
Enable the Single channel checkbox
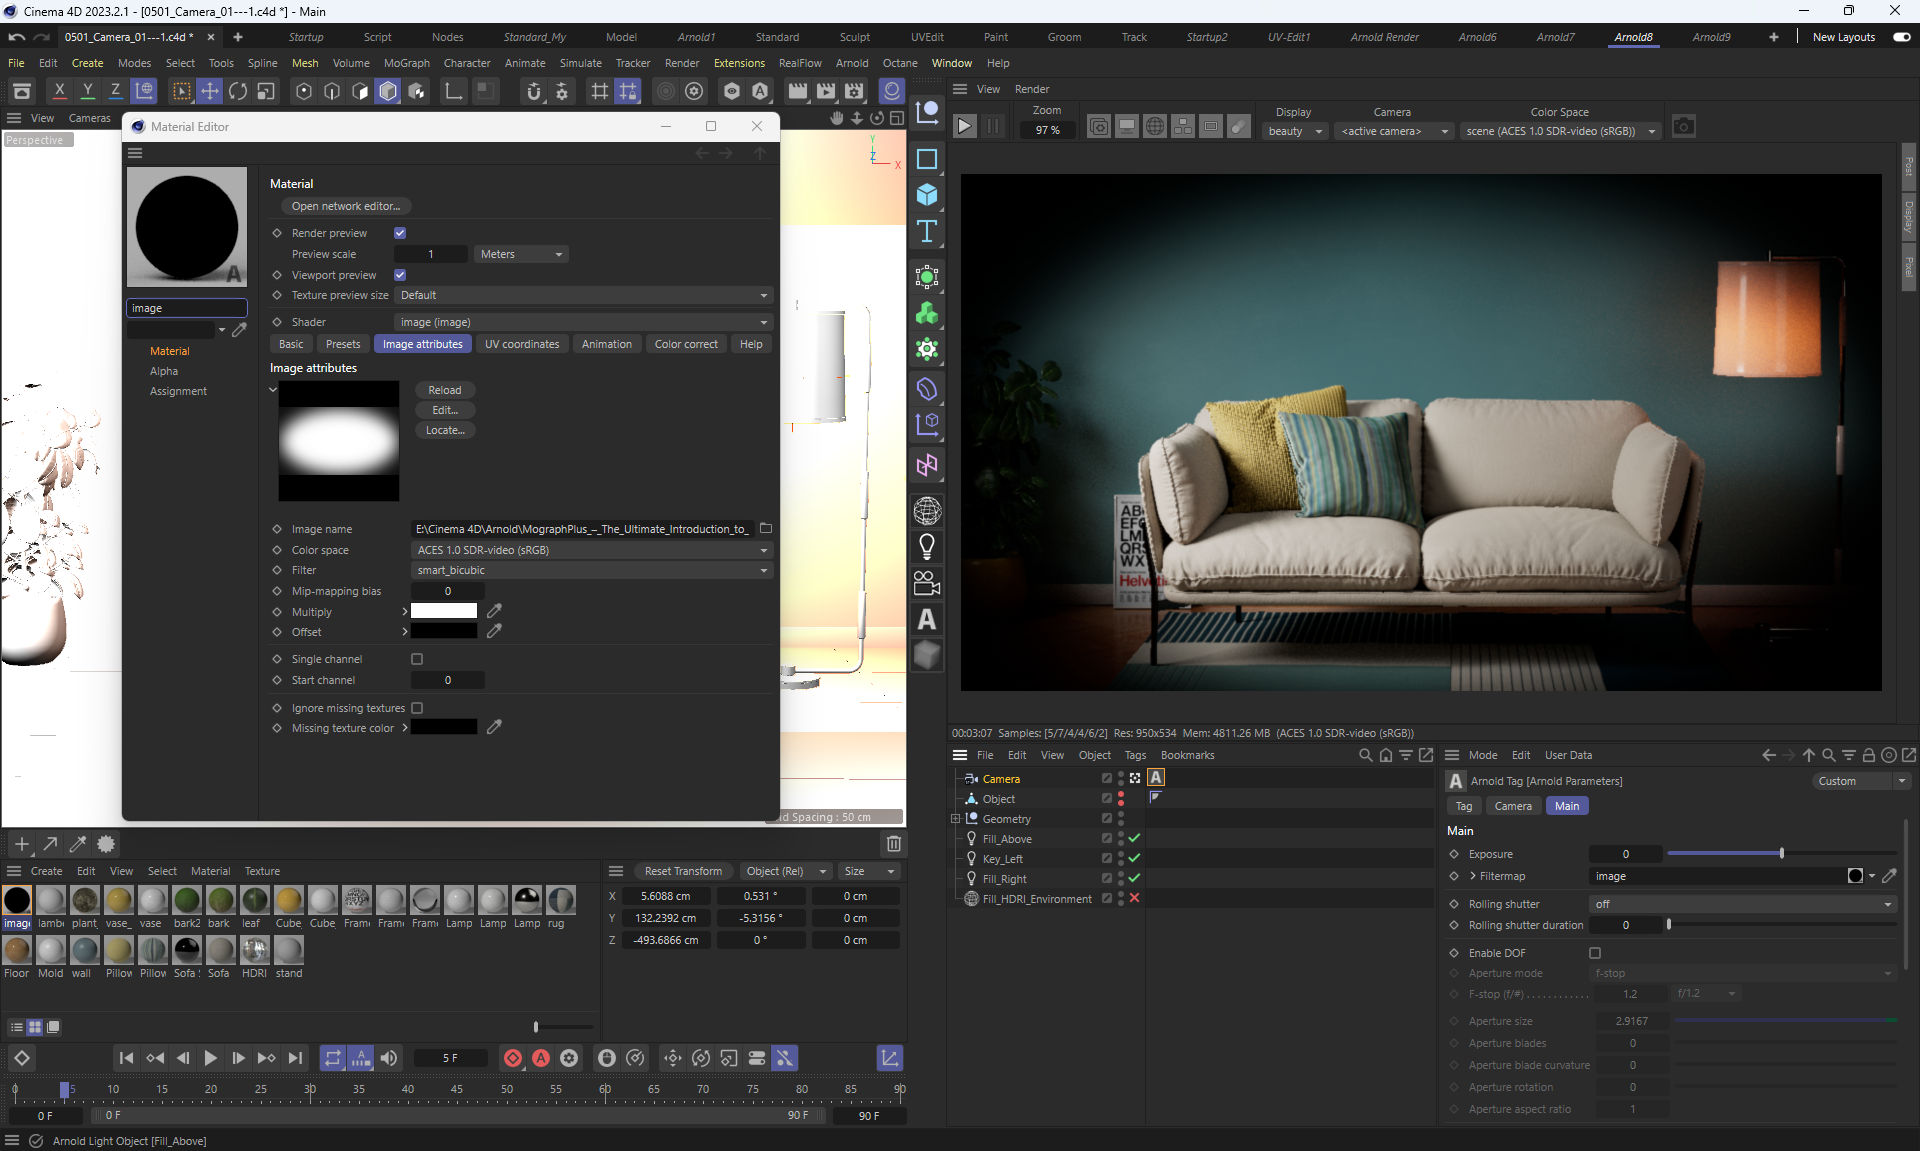pos(417,659)
